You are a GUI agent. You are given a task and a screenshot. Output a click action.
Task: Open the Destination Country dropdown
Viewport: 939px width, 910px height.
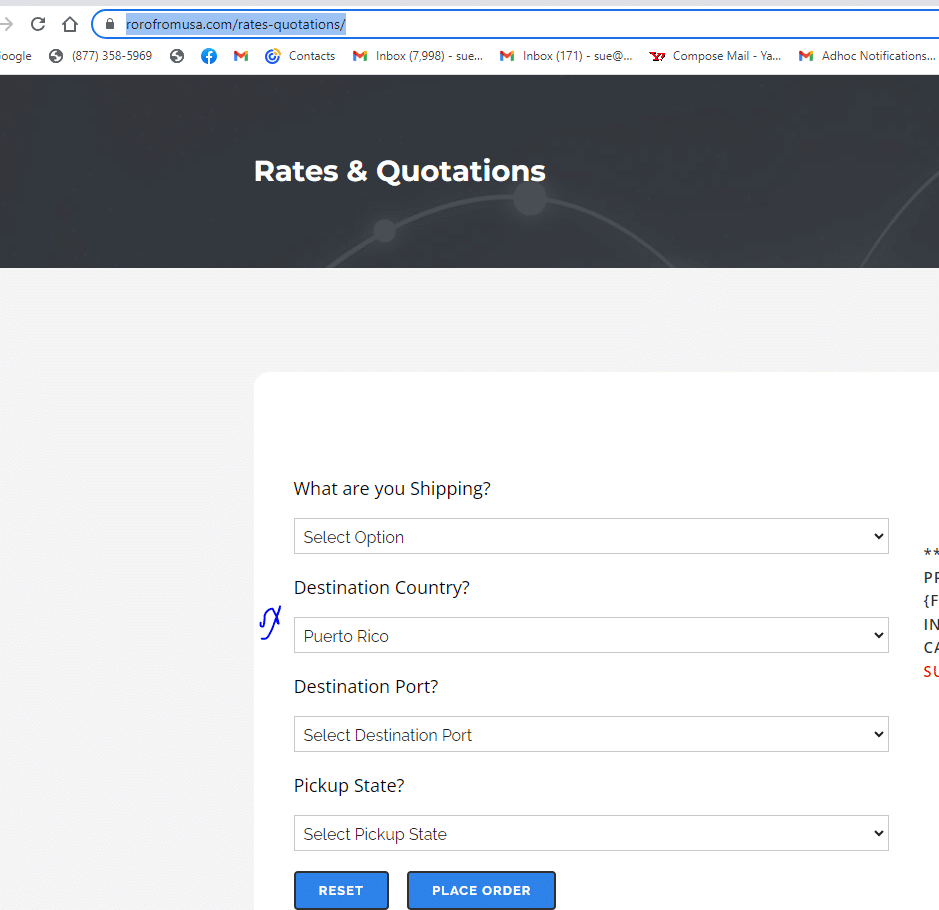click(590, 635)
